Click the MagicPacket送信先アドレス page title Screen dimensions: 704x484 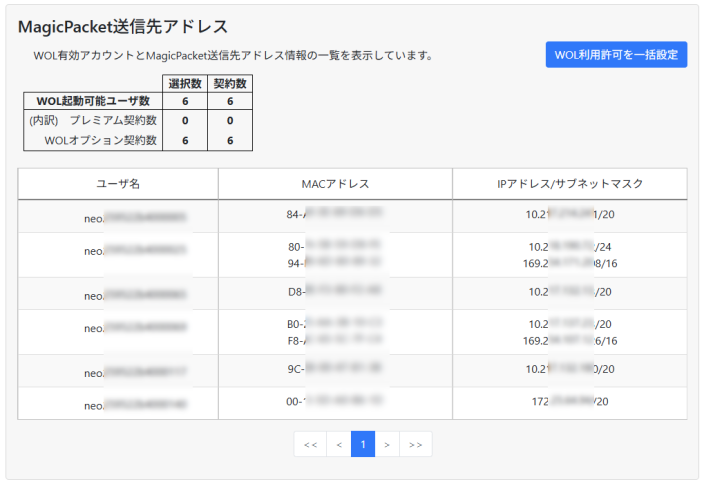point(123,26)
